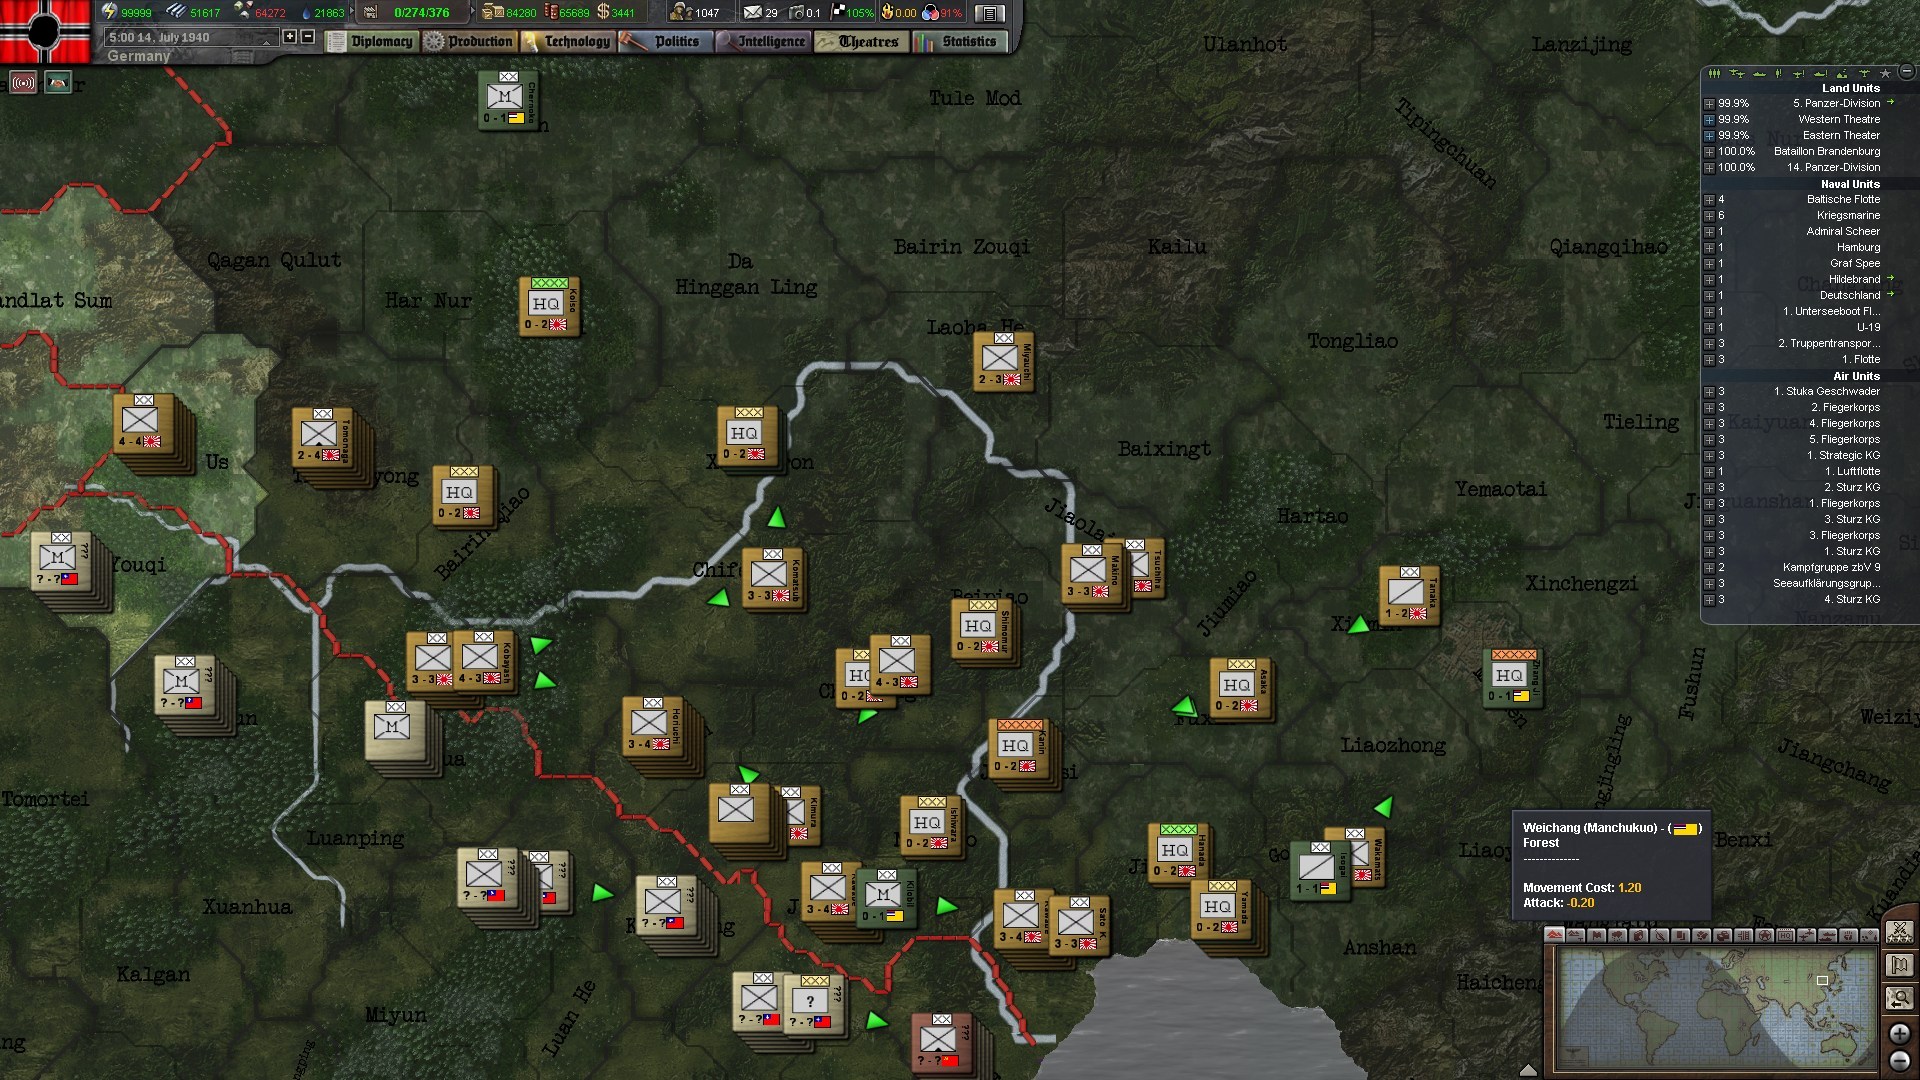This screenshot has height=1080, width=1920.
Task: Switch to the Intelligence tab
Action: click(x=770, y=42)
